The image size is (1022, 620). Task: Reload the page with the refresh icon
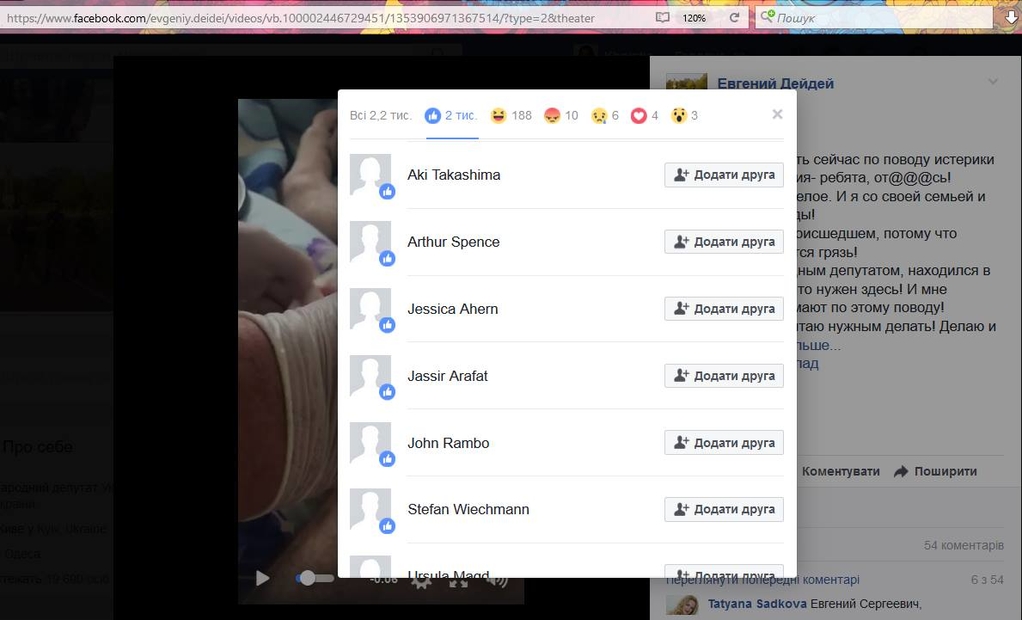[x=734, y=18]
